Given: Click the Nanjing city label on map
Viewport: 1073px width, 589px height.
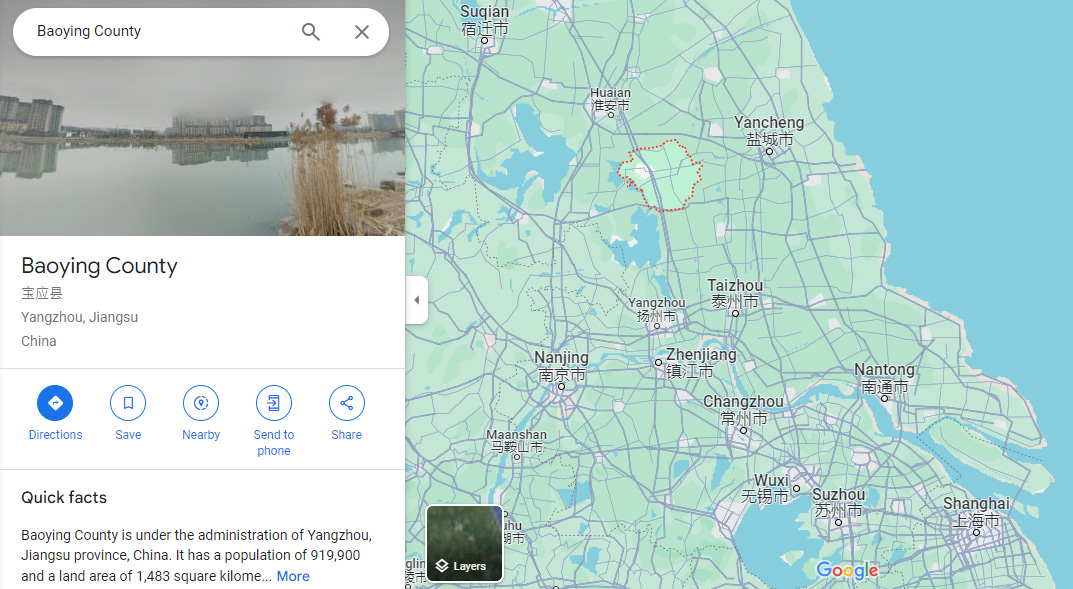Looking at the screenshot, I should pos(562,366).
